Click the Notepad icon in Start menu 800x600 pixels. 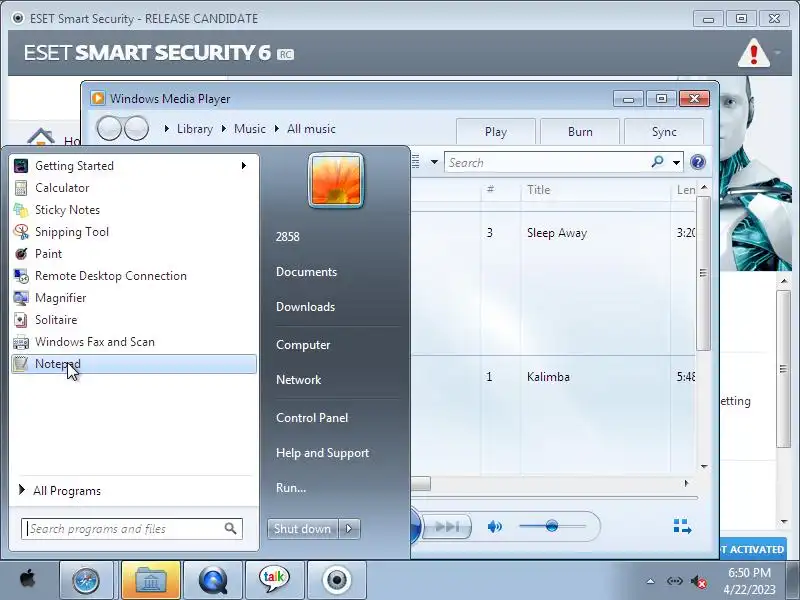point(21,364)
